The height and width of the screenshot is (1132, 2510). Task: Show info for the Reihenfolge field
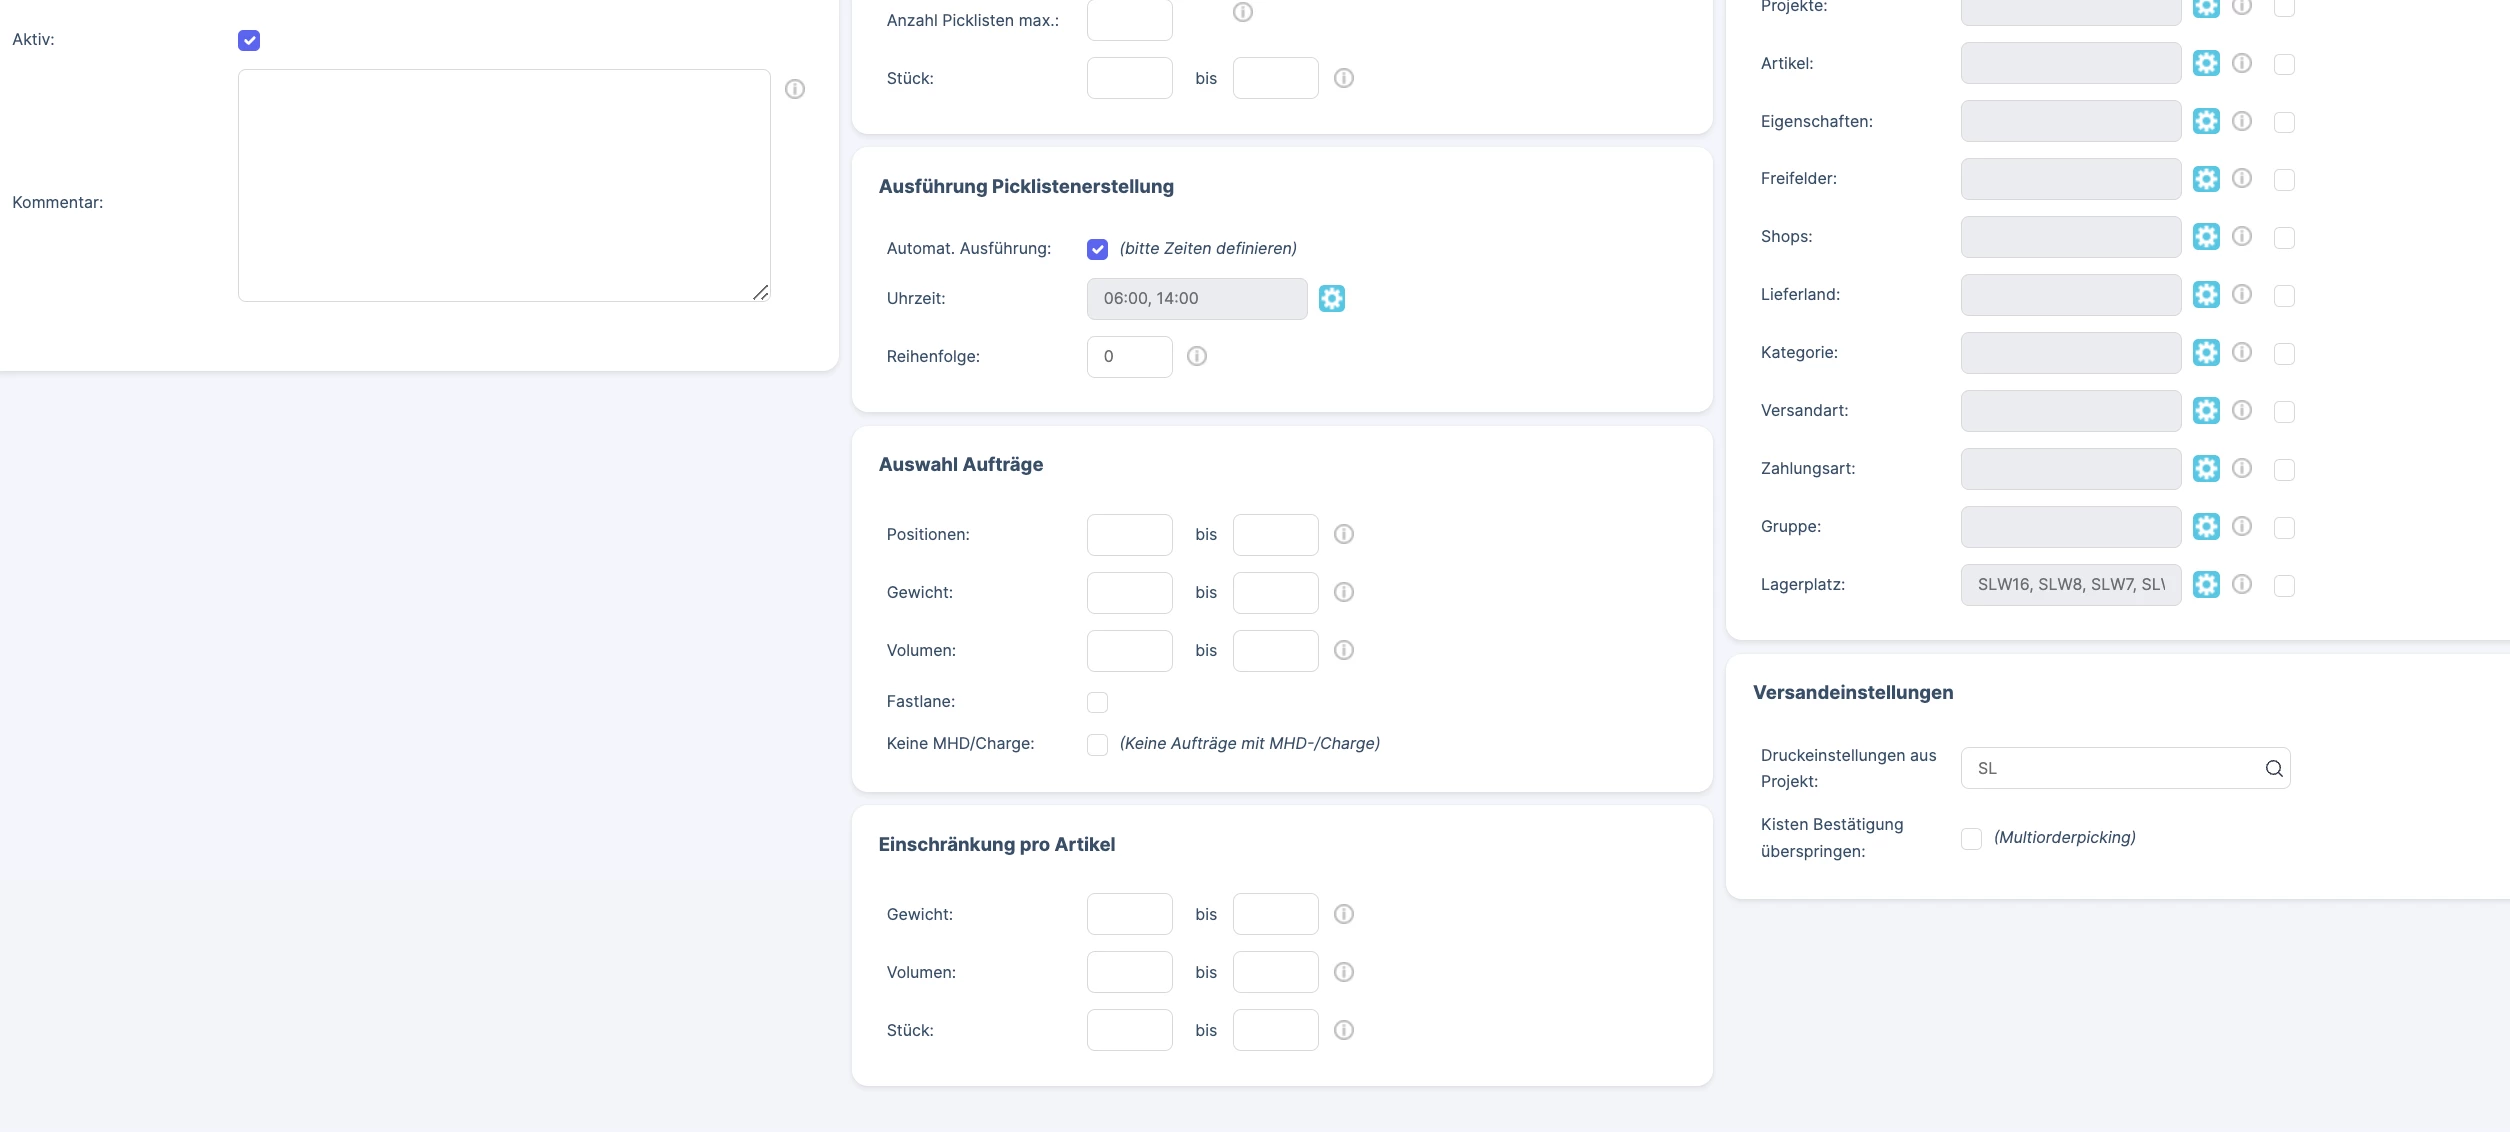click(x=1196, y=356)
